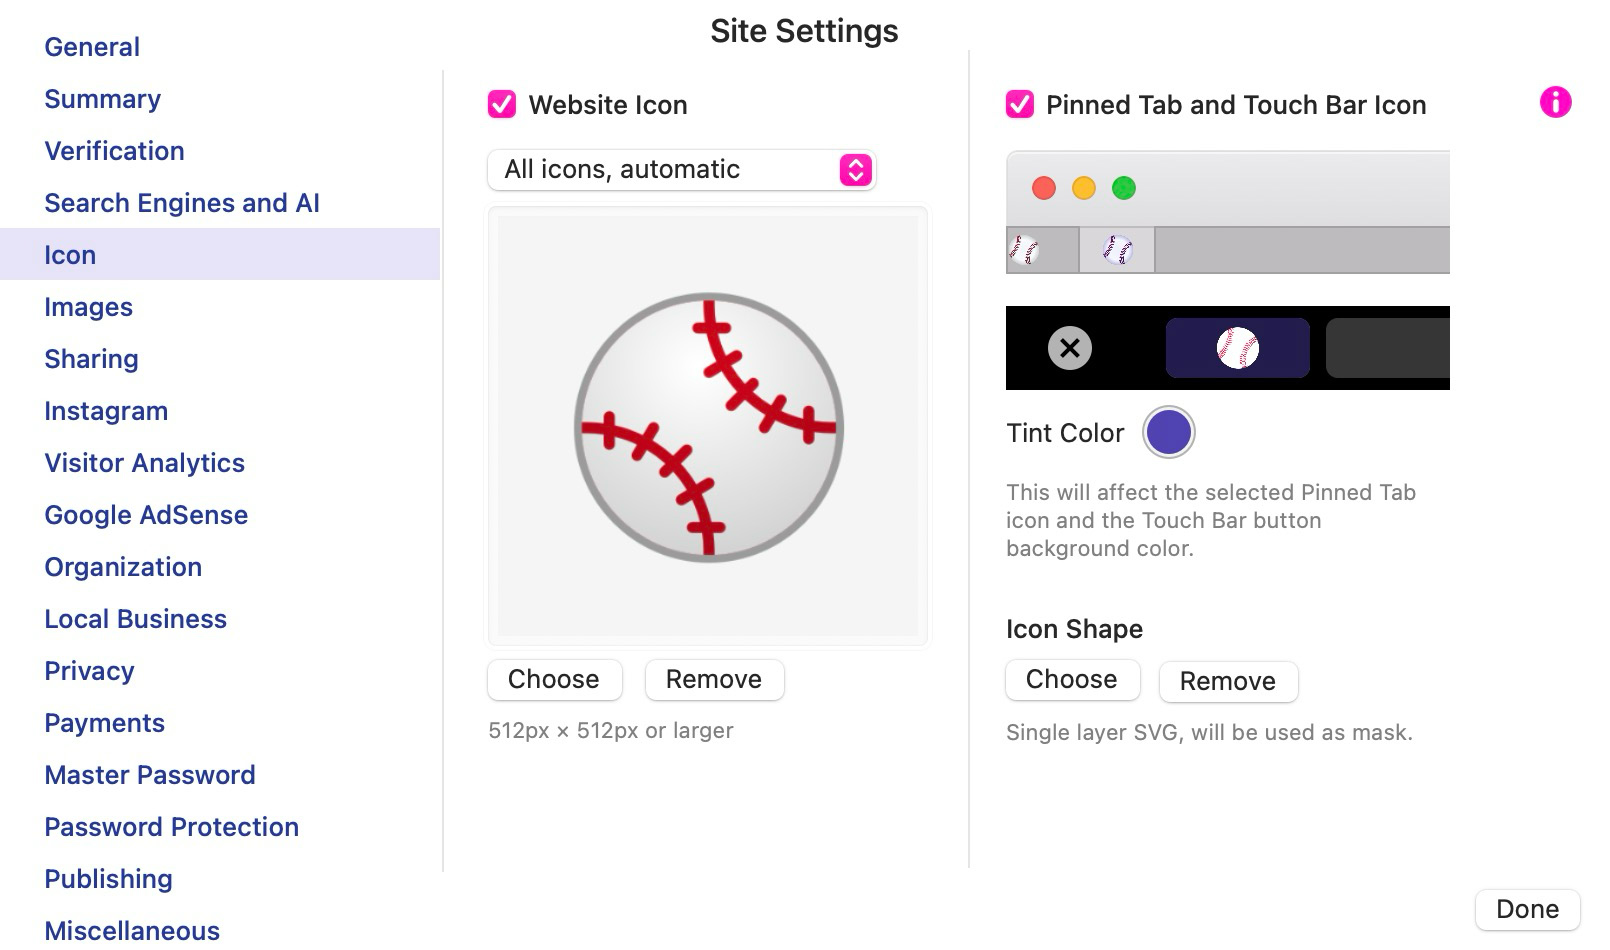Open the 'All icons, automatic' dropdown
Screen dimensions: 1610x950
click(x=682, y=170)
